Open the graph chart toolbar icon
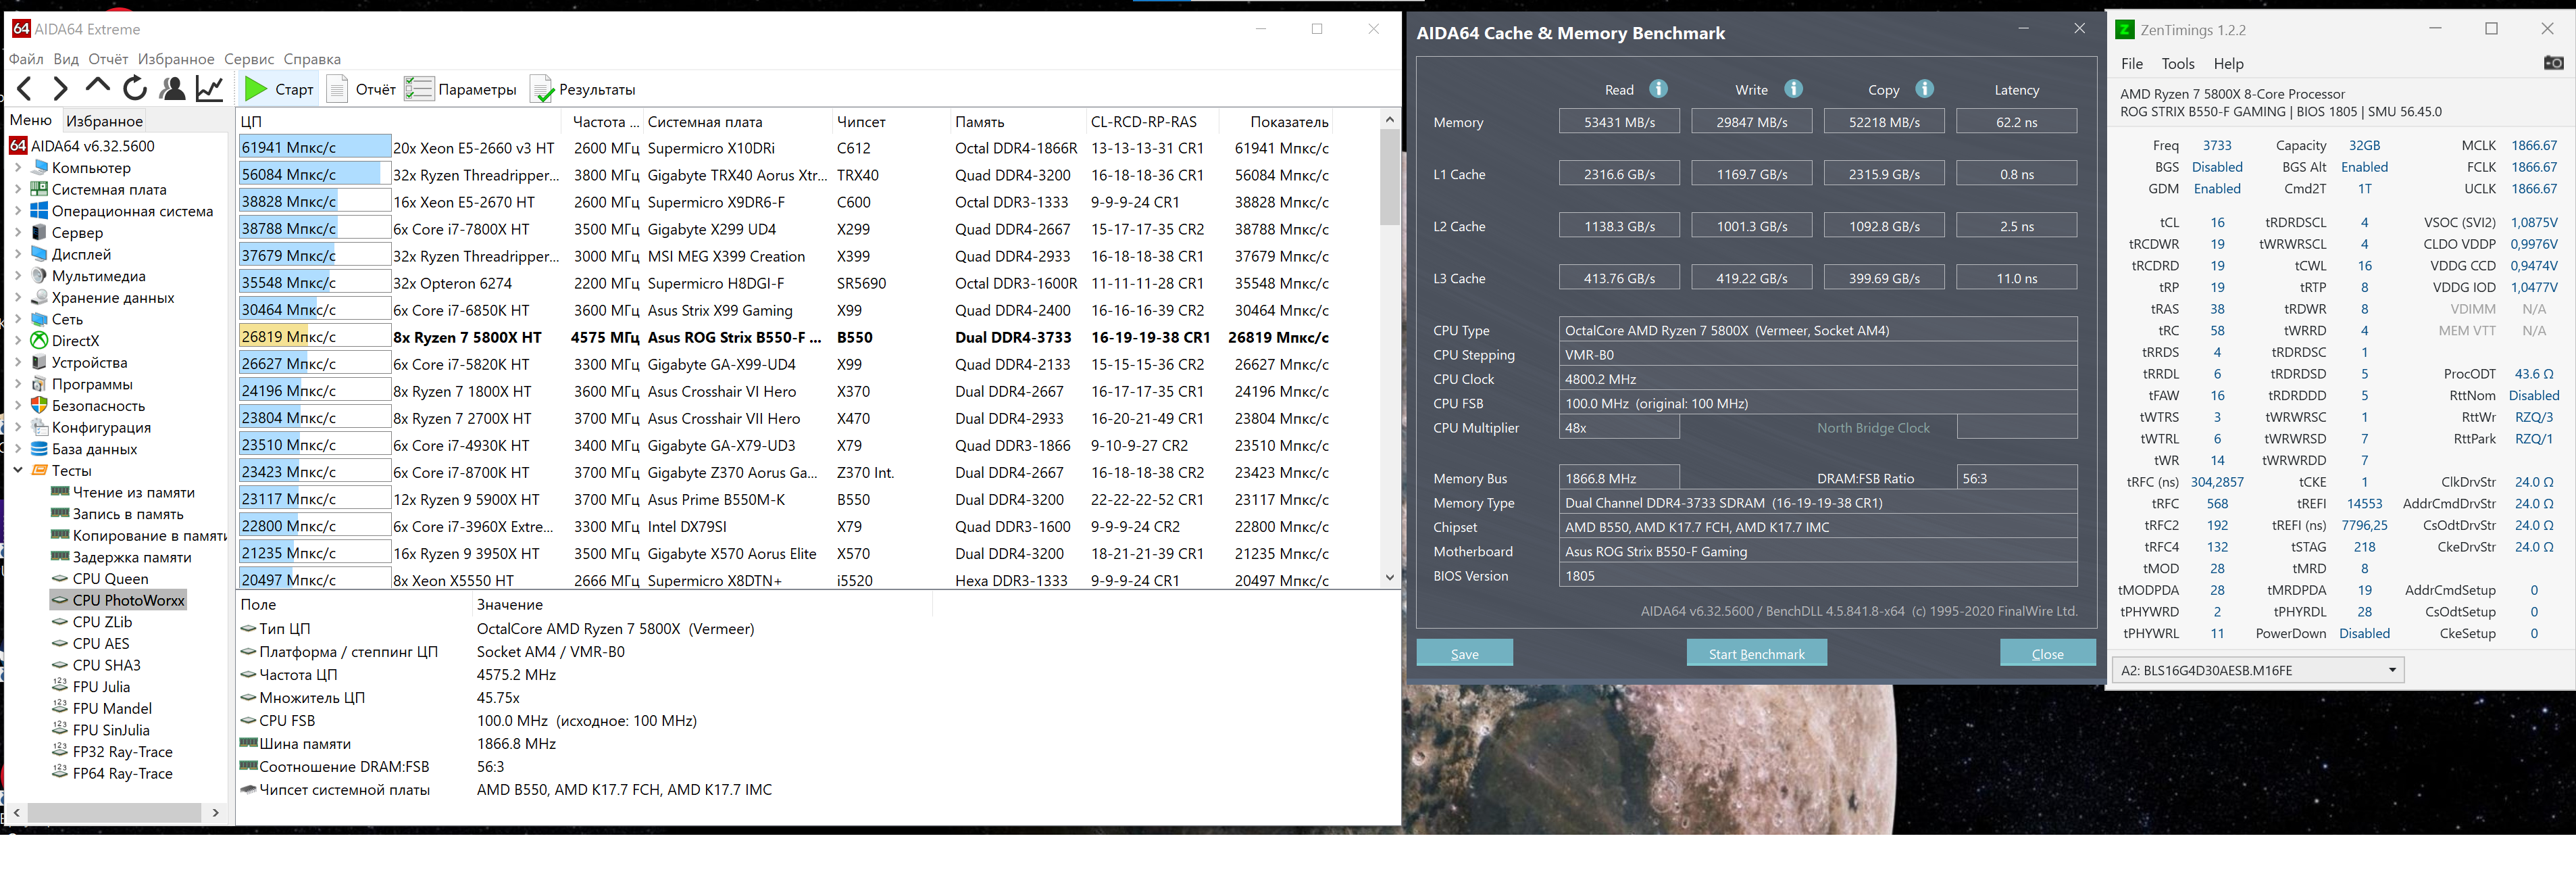Image resolution: width=2576 pixels, height=876 pixels. (209, 89)
